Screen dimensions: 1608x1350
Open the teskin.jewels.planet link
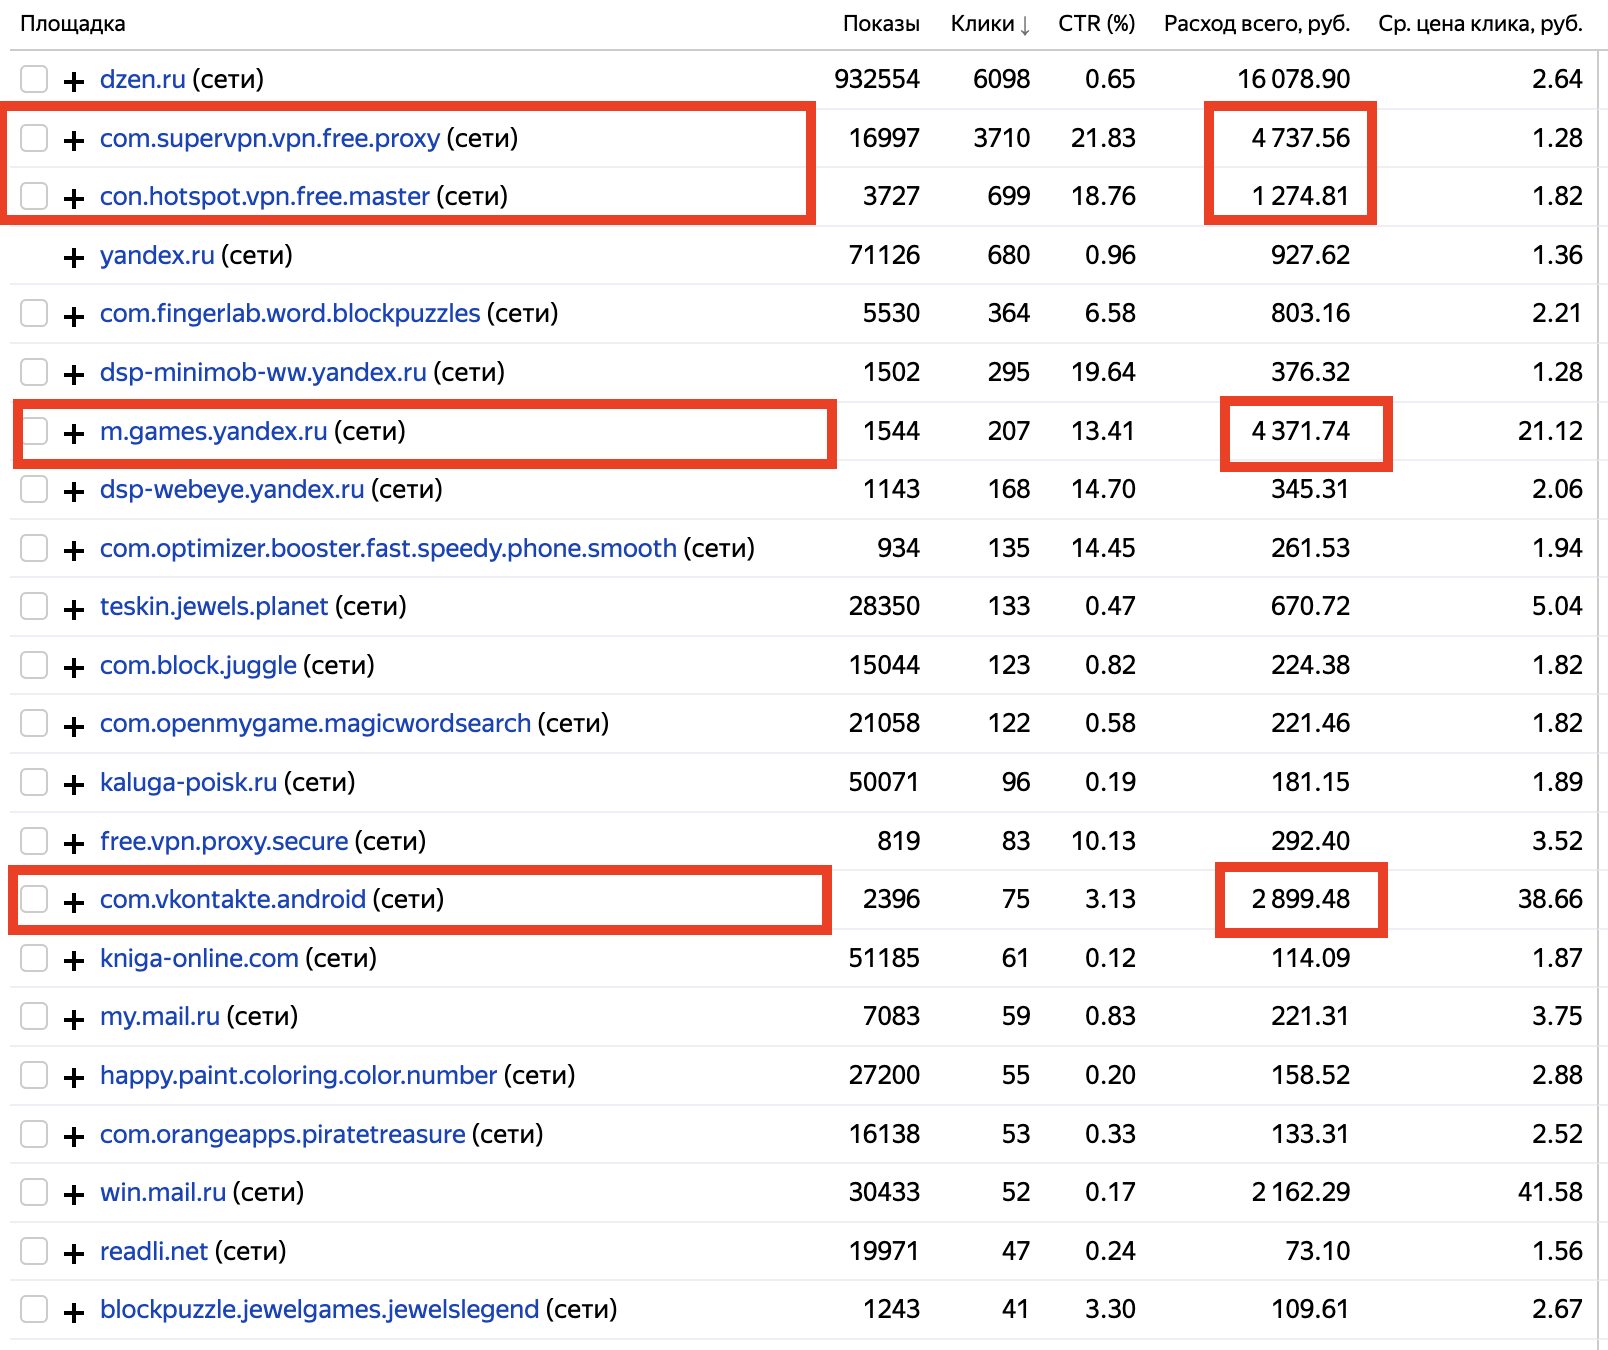click(x=214, y=606)
